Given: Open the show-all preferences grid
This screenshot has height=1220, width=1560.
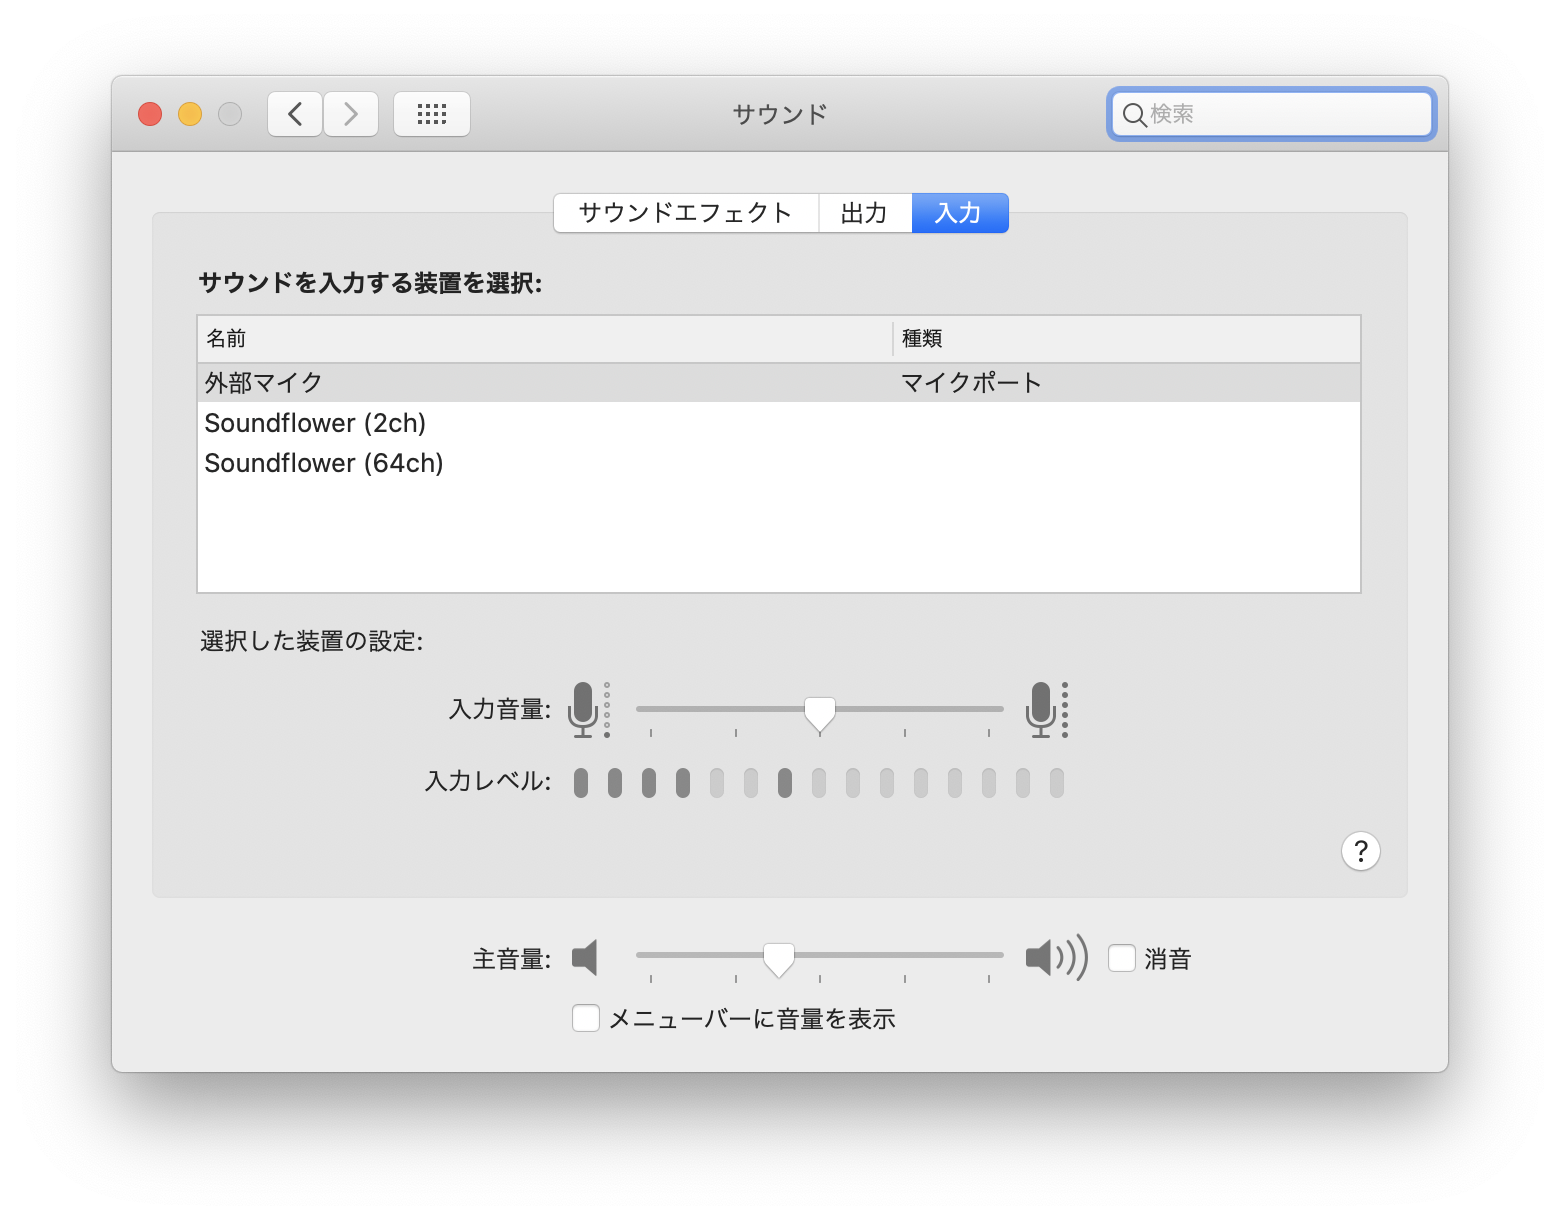Looking at the screenshot, I should (x=432, y=114).
